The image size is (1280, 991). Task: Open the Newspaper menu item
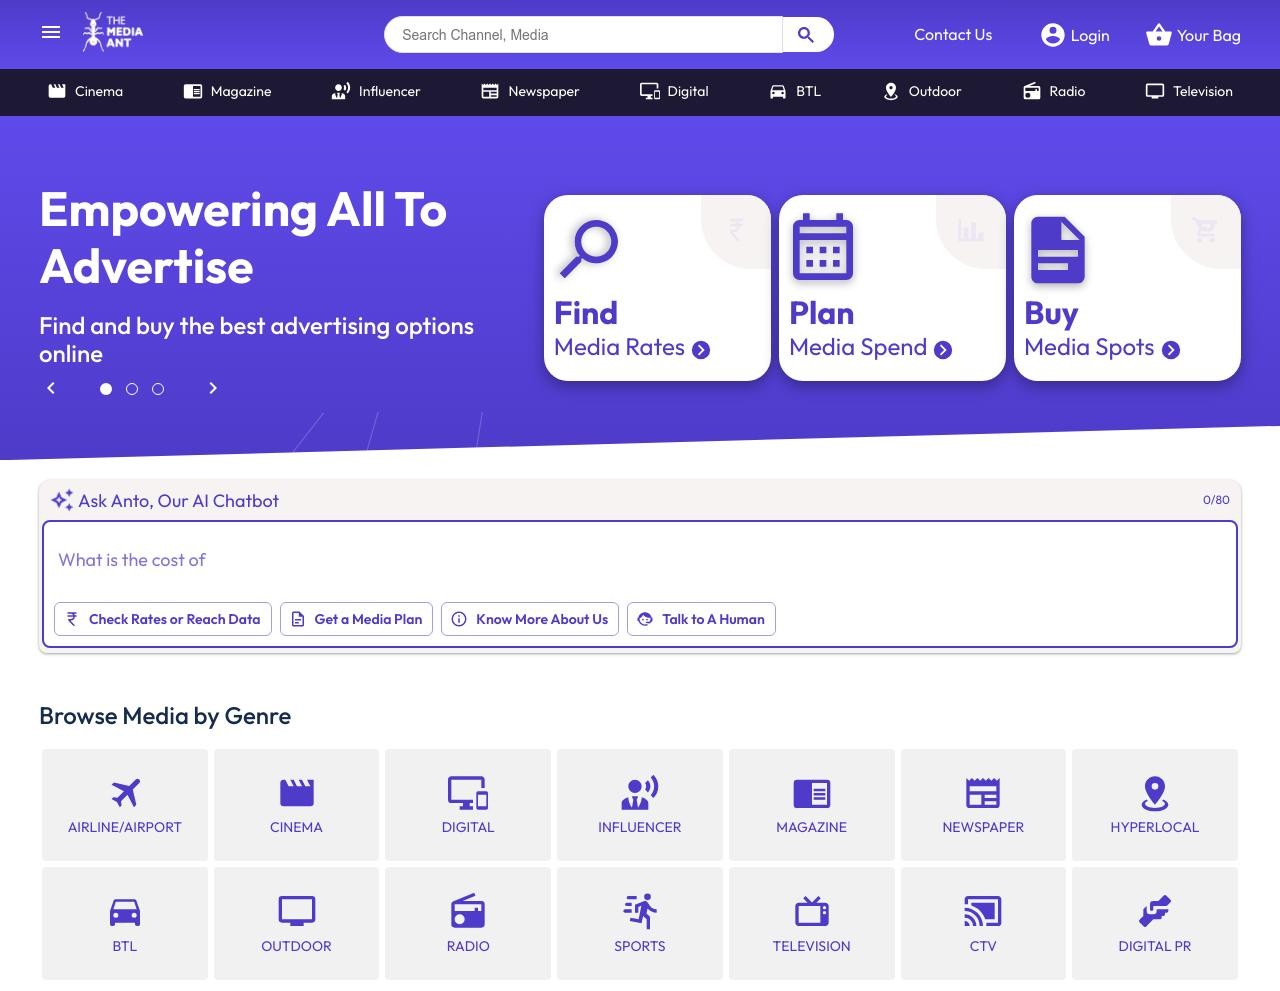coord(530,91)
